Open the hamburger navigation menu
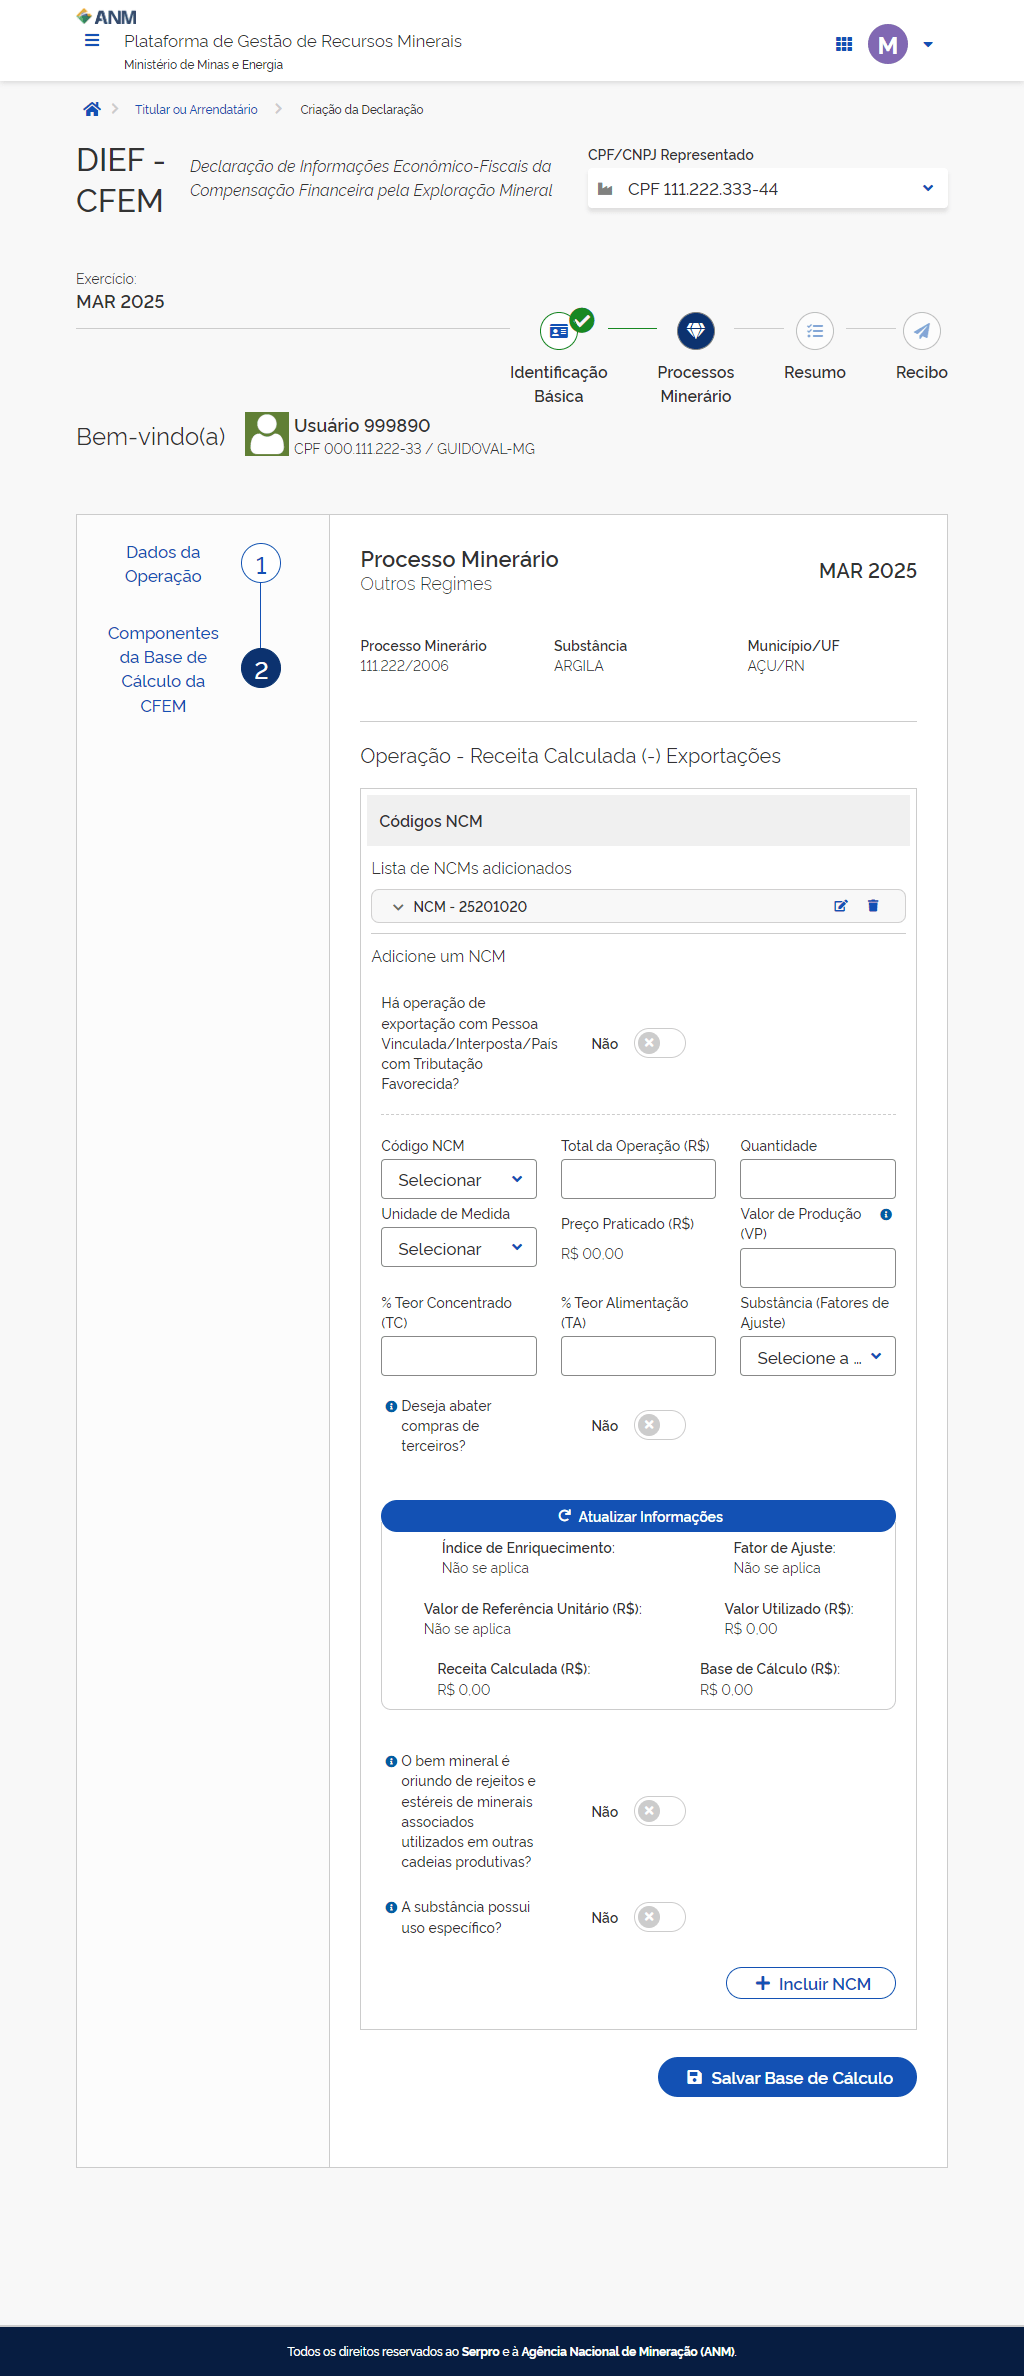 (x=92, y=41)
